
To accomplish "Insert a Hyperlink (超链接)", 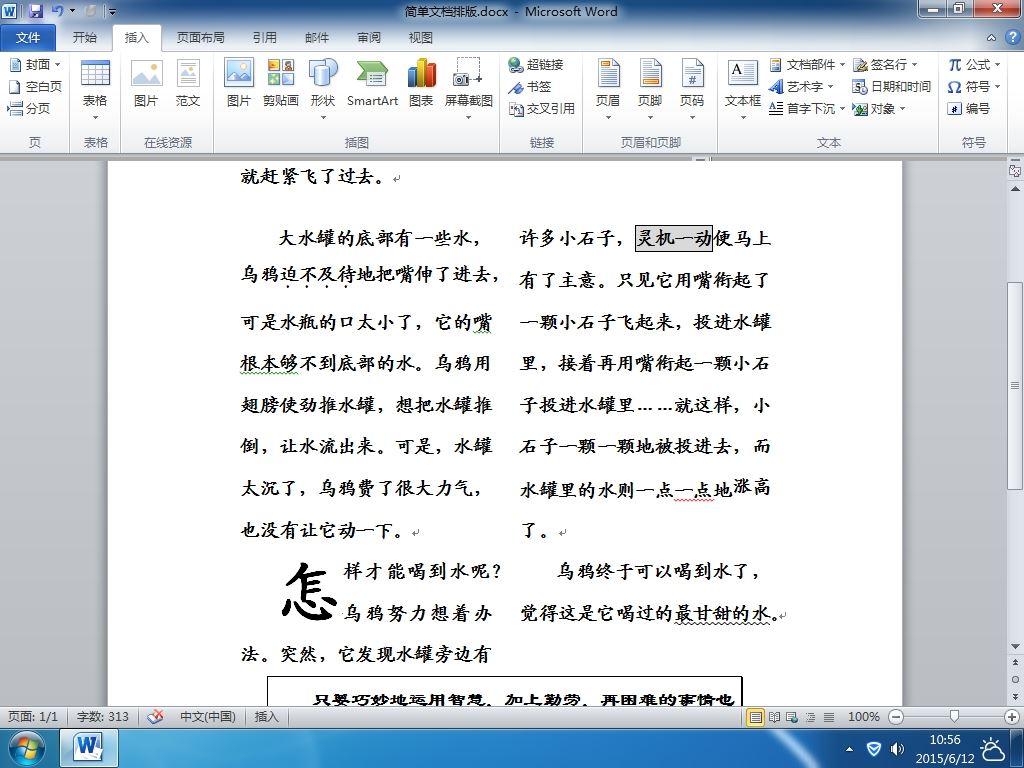I will click(x=536, y=64).
